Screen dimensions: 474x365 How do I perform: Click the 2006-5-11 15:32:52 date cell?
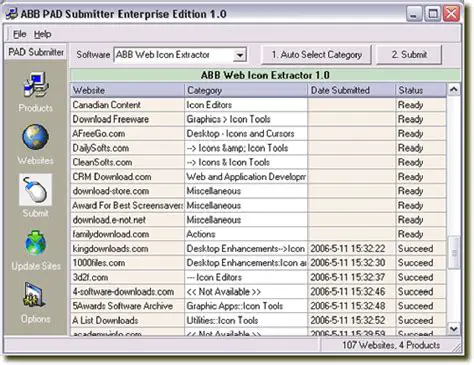click(x=352, y=320)
